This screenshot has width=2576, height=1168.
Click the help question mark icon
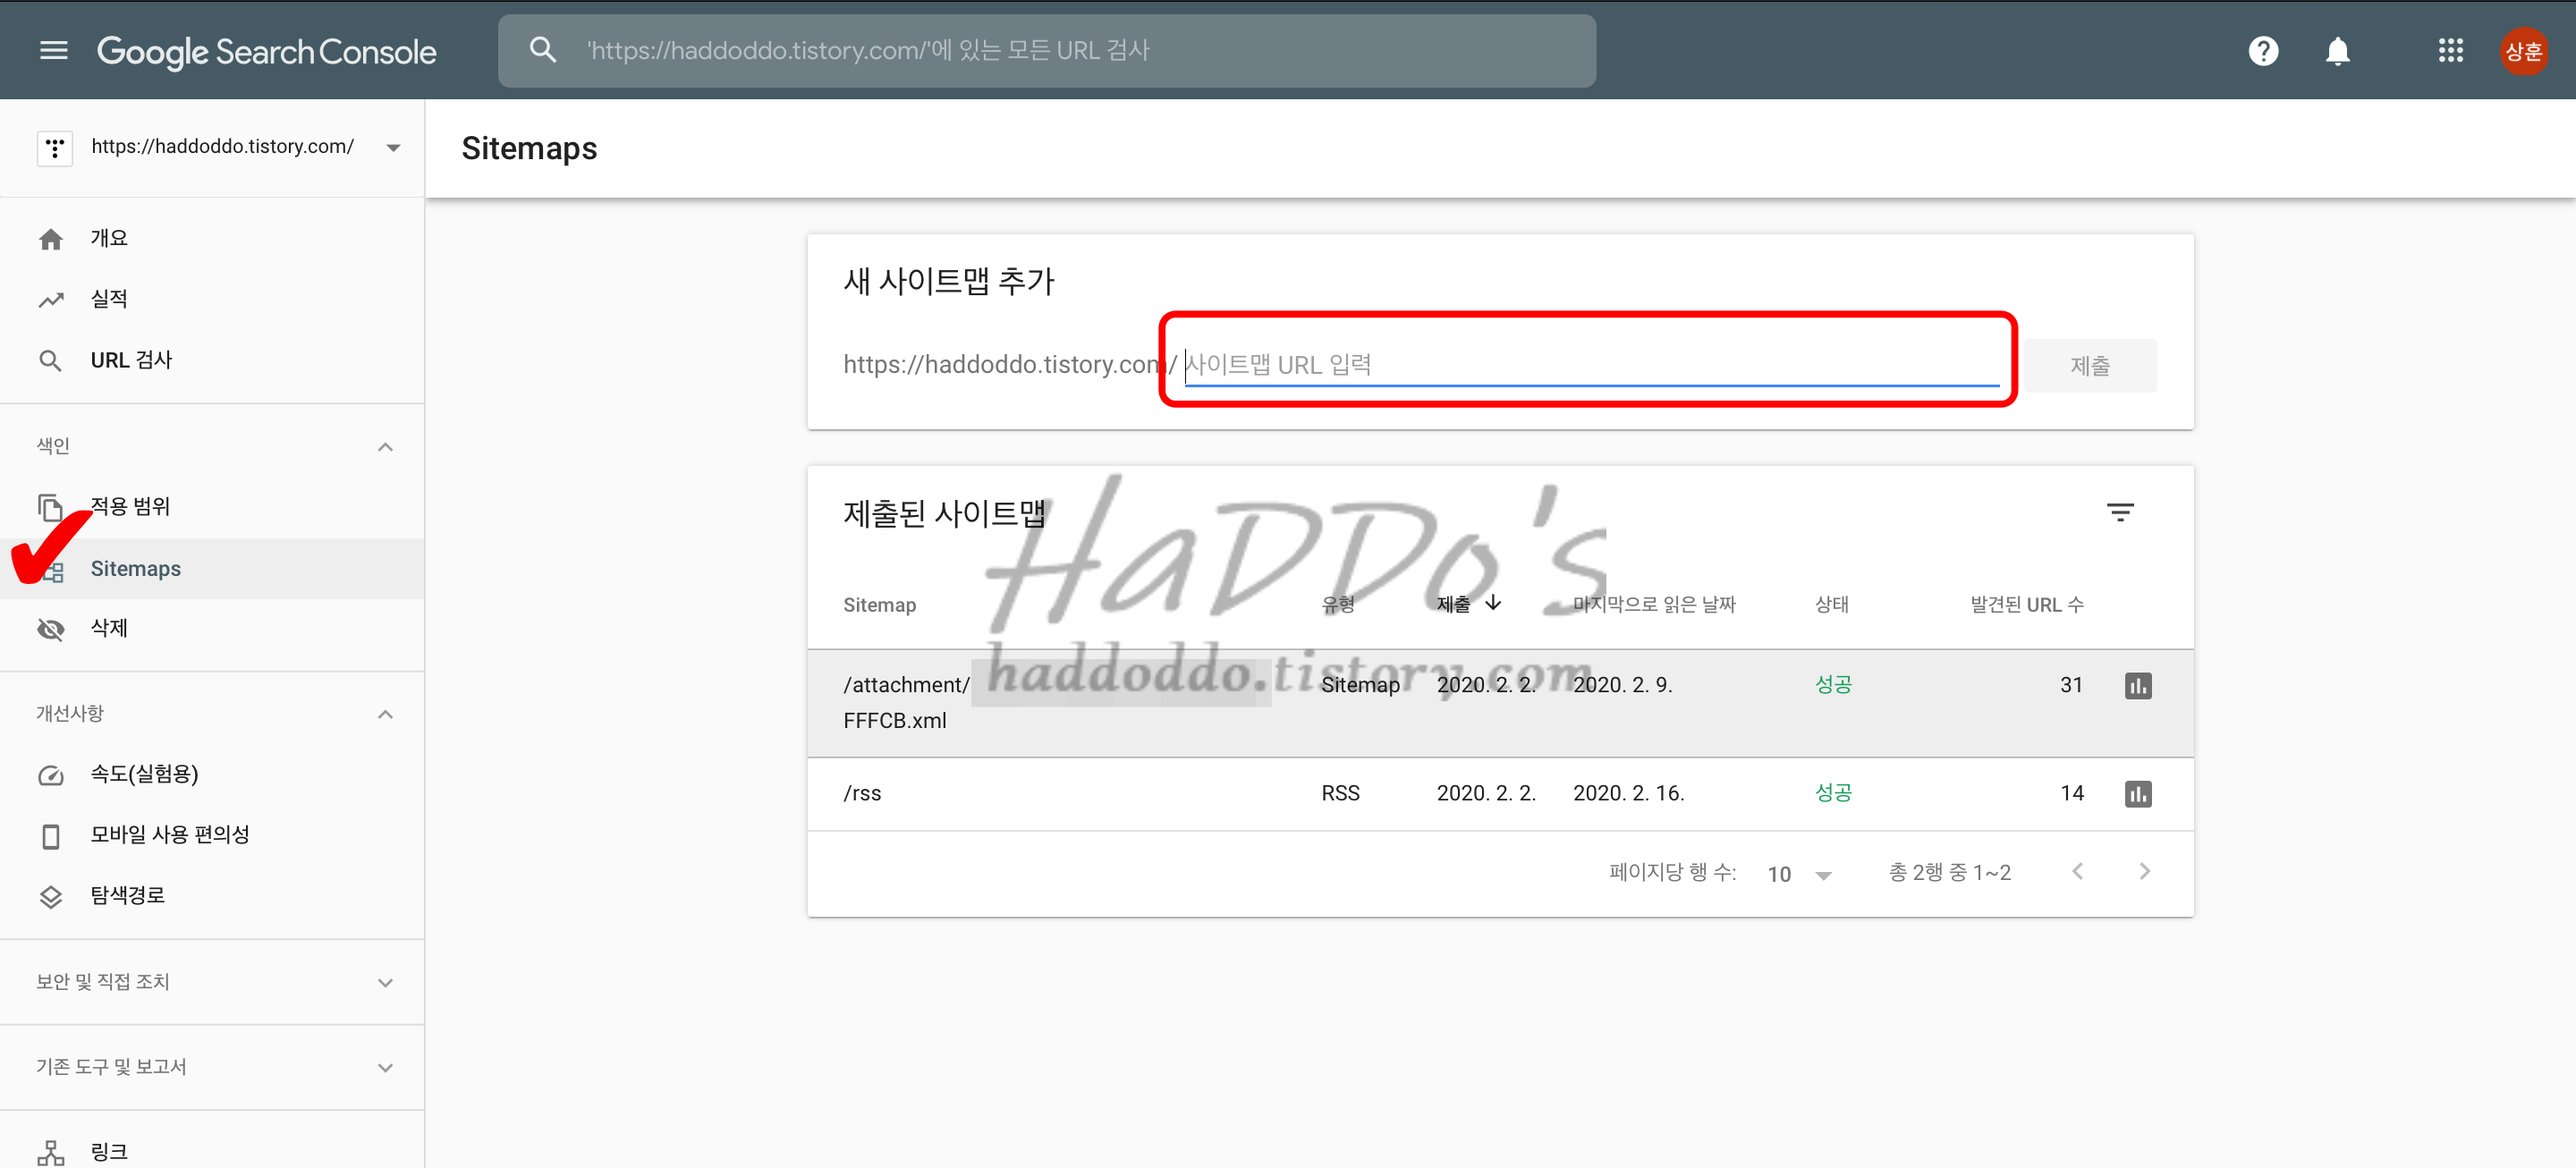coord(2263,50)
